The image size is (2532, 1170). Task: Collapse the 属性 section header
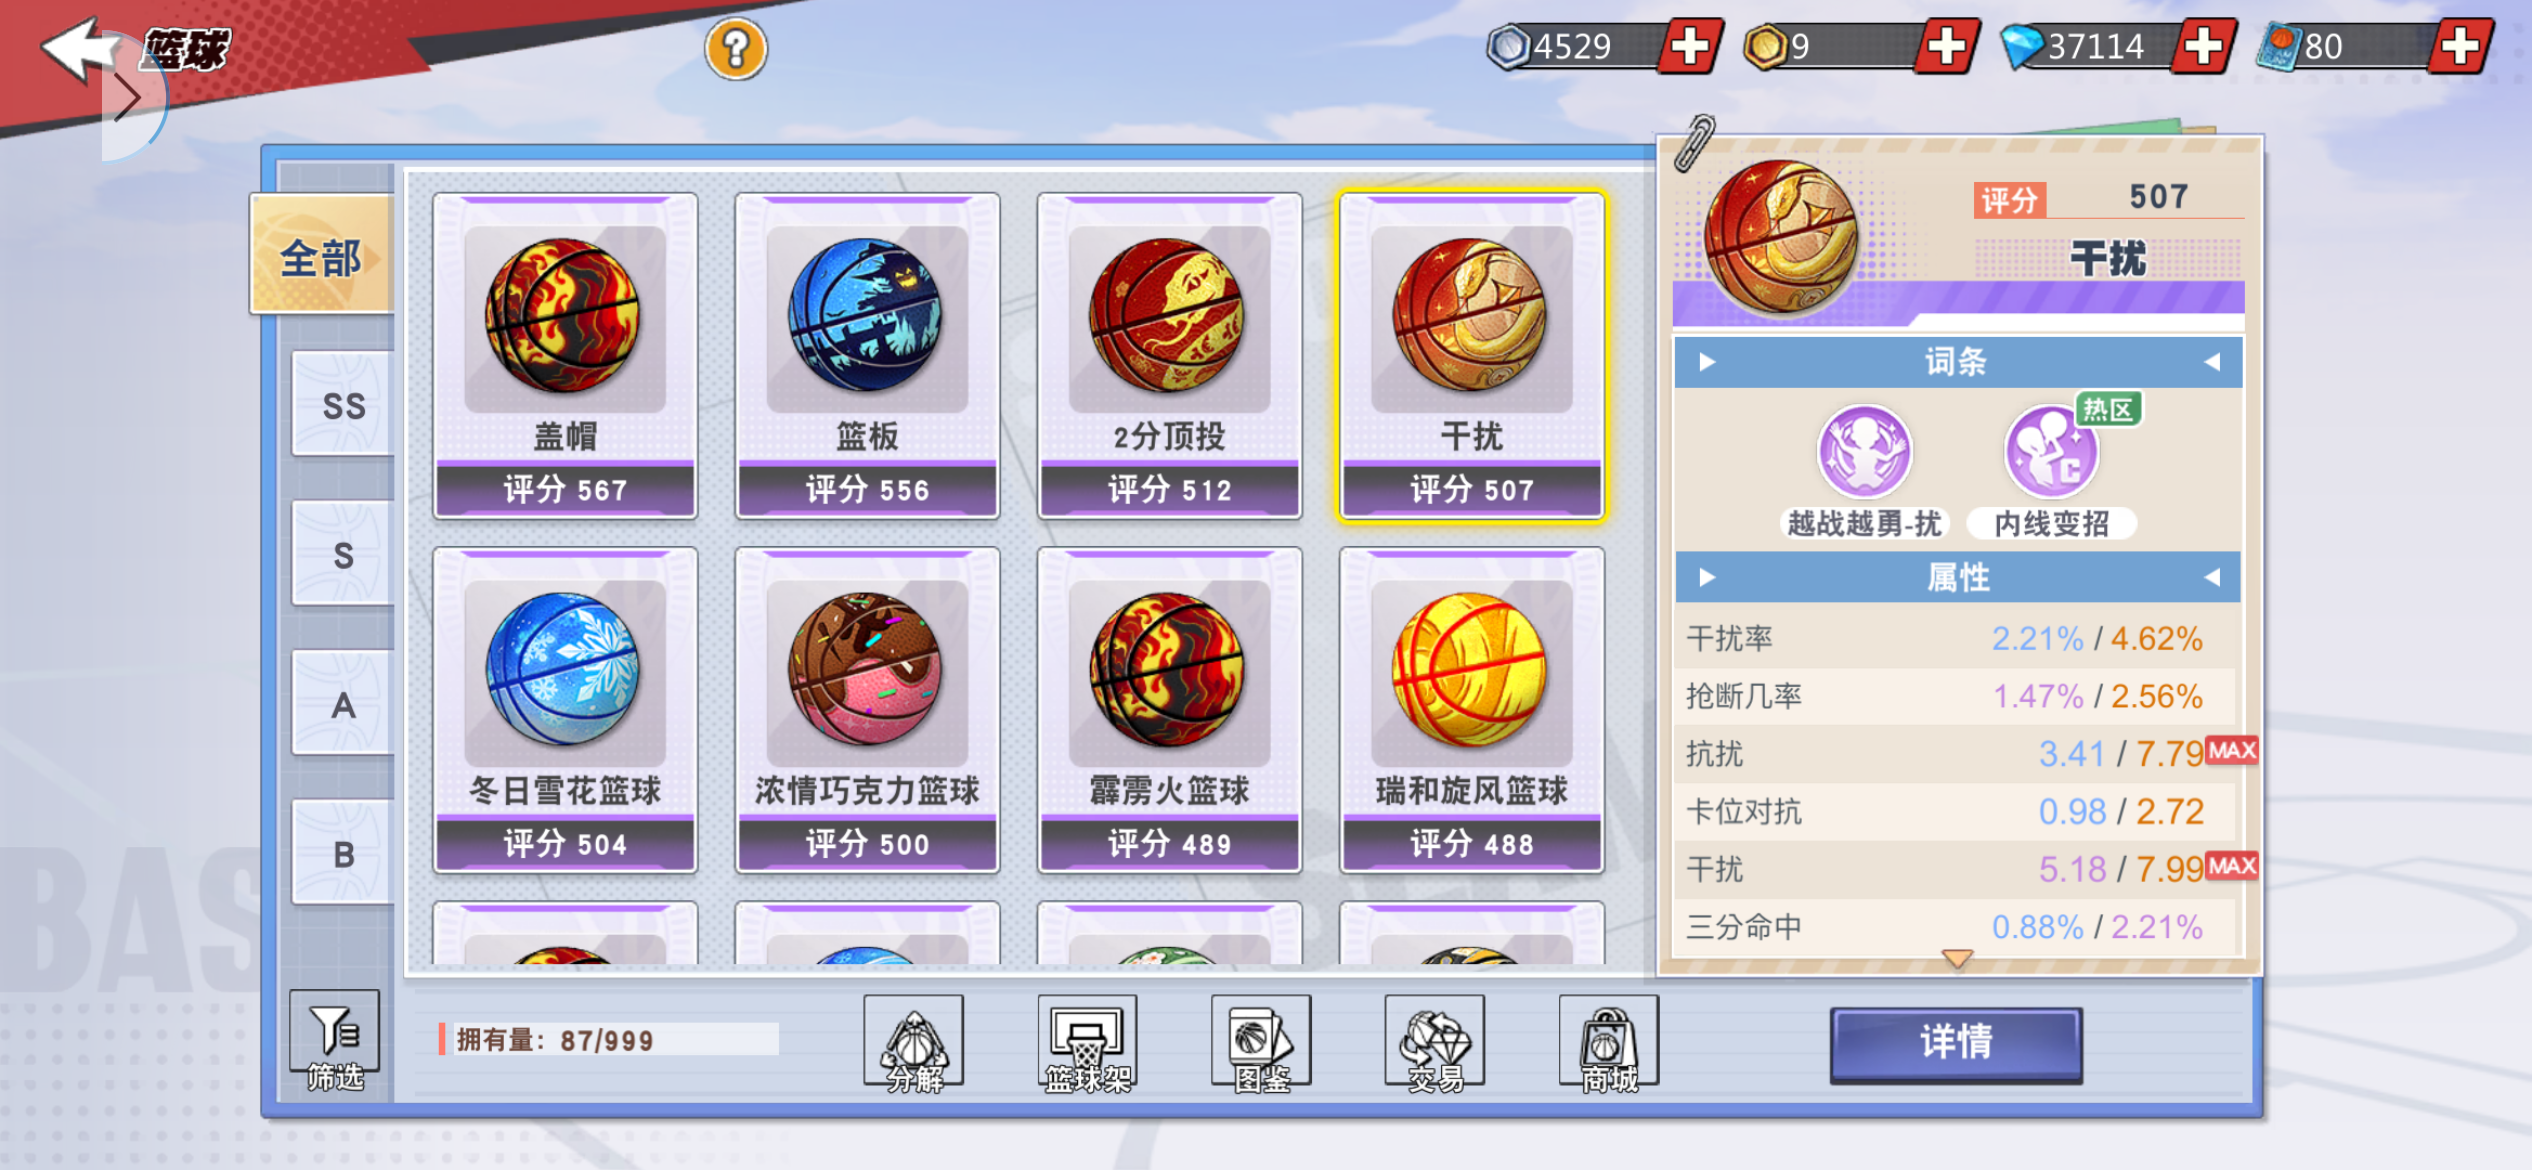click(x=1958, y=577)
